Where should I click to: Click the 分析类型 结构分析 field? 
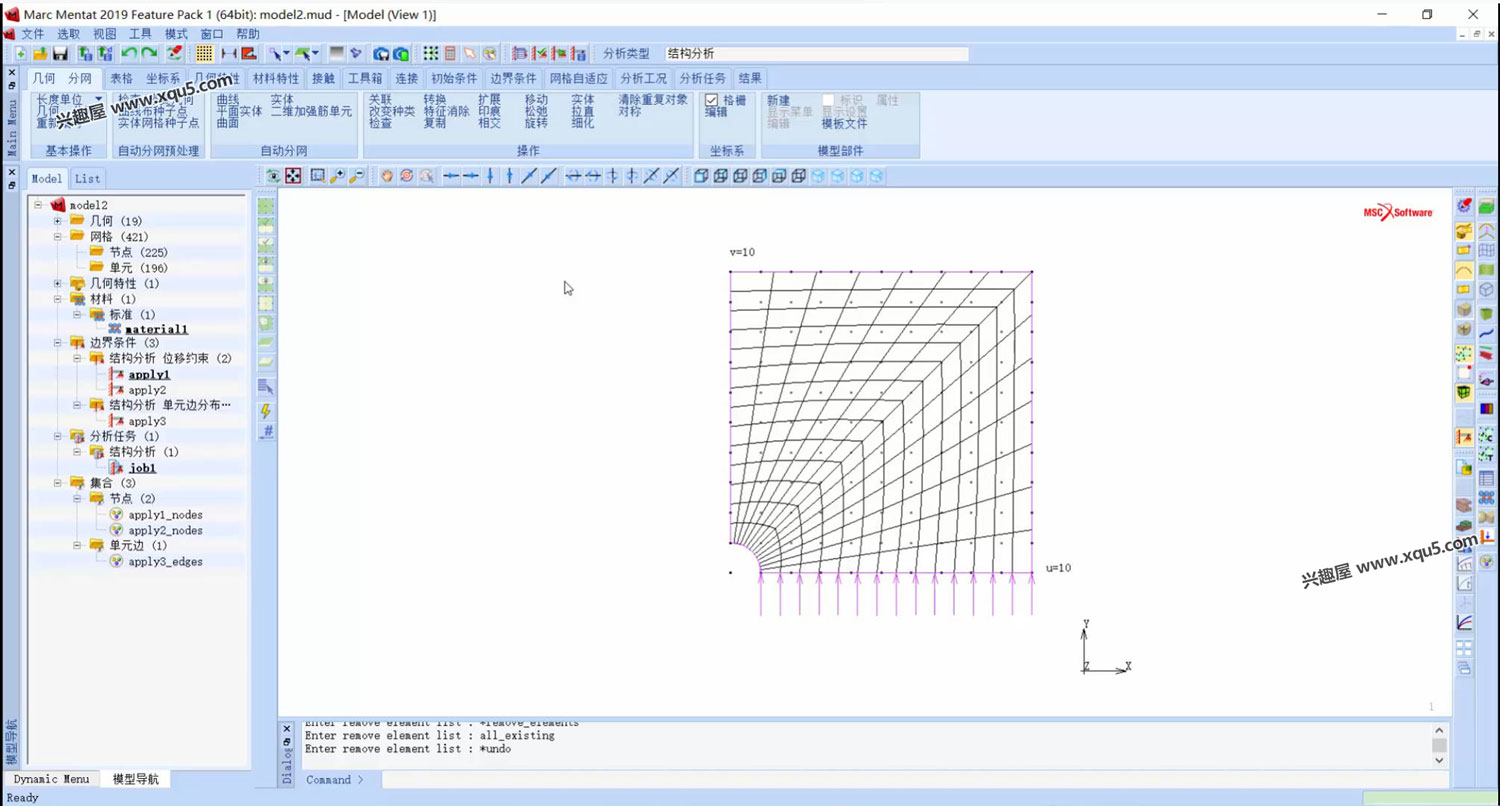pyautogui.click(x=817, y=54)
